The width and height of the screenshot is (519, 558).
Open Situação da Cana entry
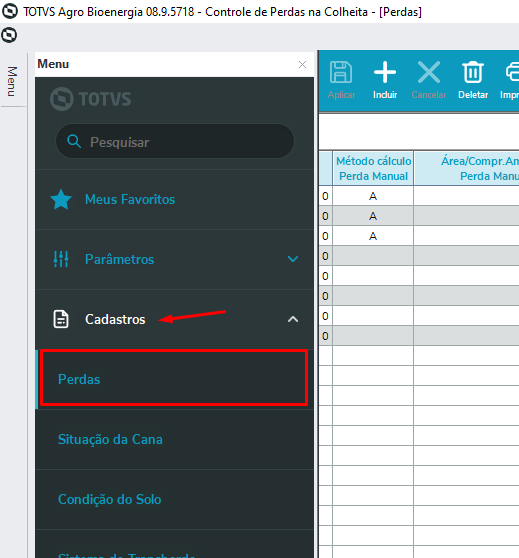click(174, 439)
